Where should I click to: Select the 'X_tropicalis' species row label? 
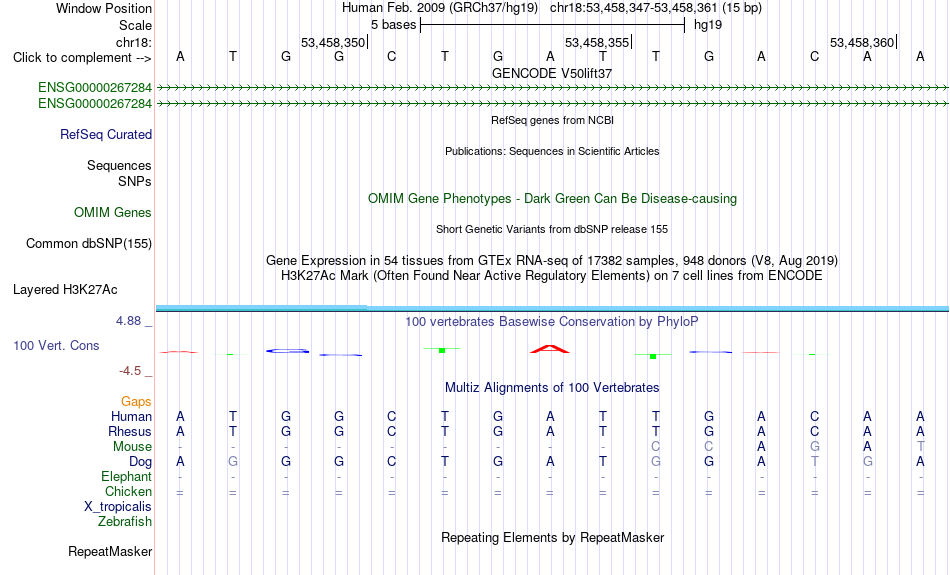(x=118, y=507)
